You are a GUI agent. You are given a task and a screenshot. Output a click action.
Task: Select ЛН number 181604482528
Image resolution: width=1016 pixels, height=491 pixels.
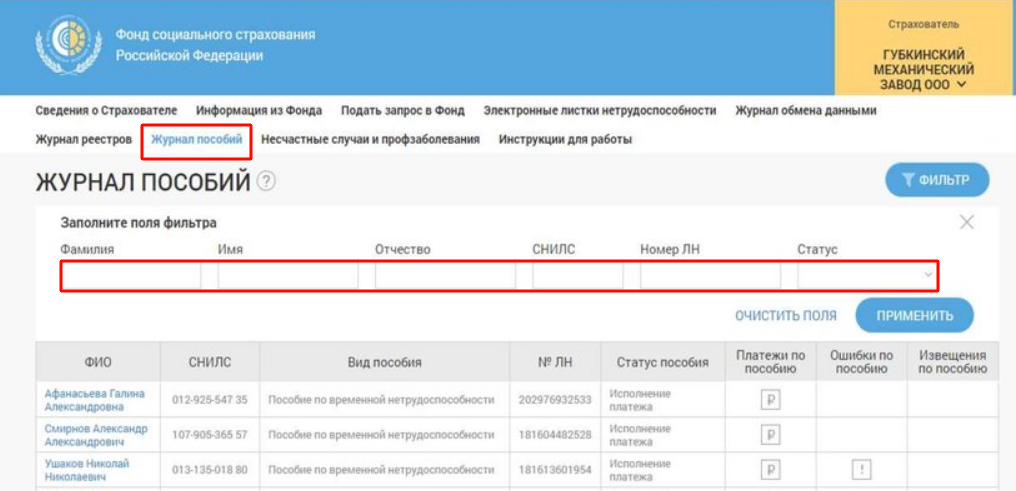click(x=555, y=435)
